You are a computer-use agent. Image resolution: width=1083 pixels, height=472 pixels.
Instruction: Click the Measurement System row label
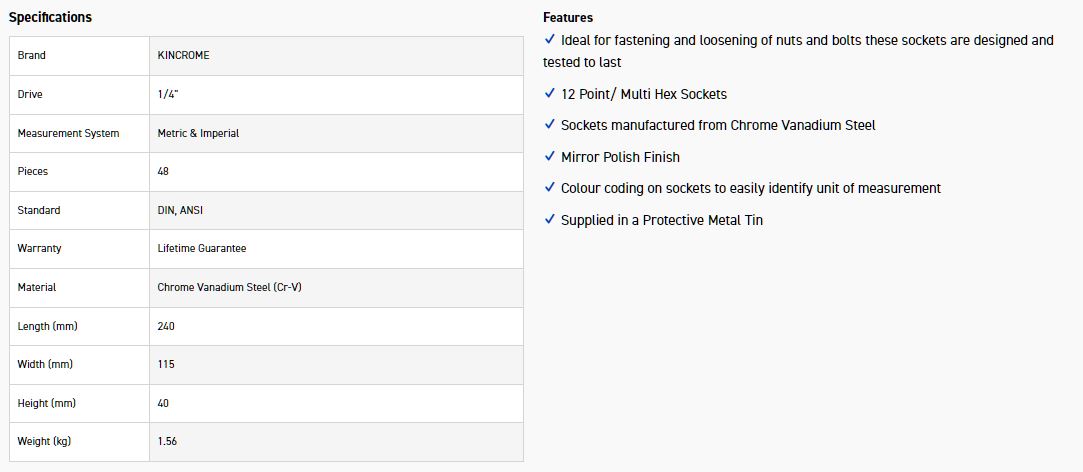coord(68,133)
